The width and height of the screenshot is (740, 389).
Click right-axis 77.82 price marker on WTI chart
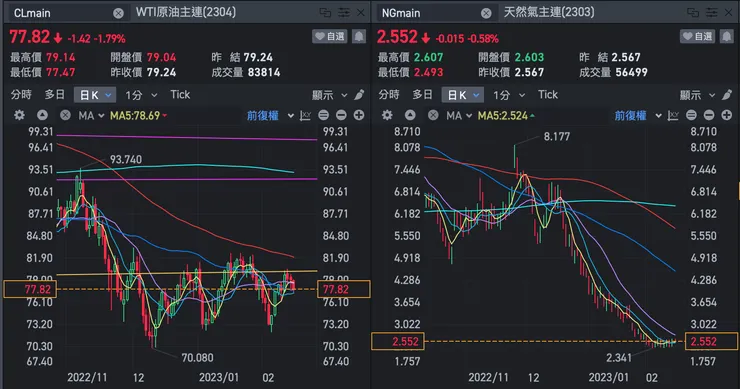click(344, 289)
